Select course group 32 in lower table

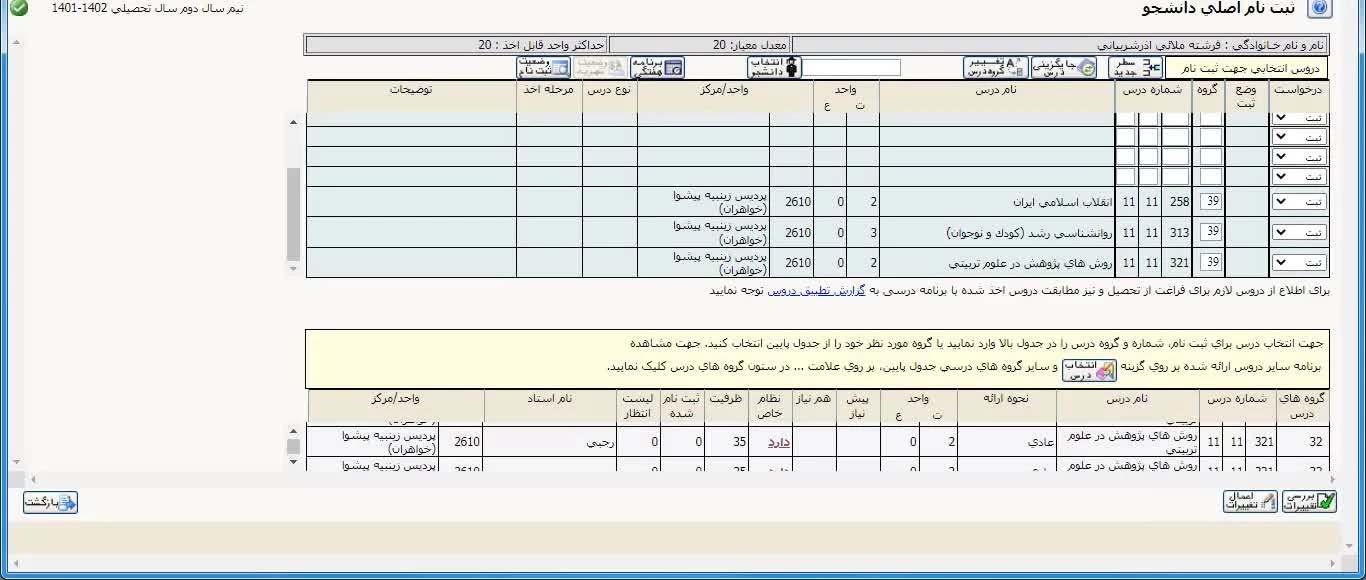point(1316,442)
